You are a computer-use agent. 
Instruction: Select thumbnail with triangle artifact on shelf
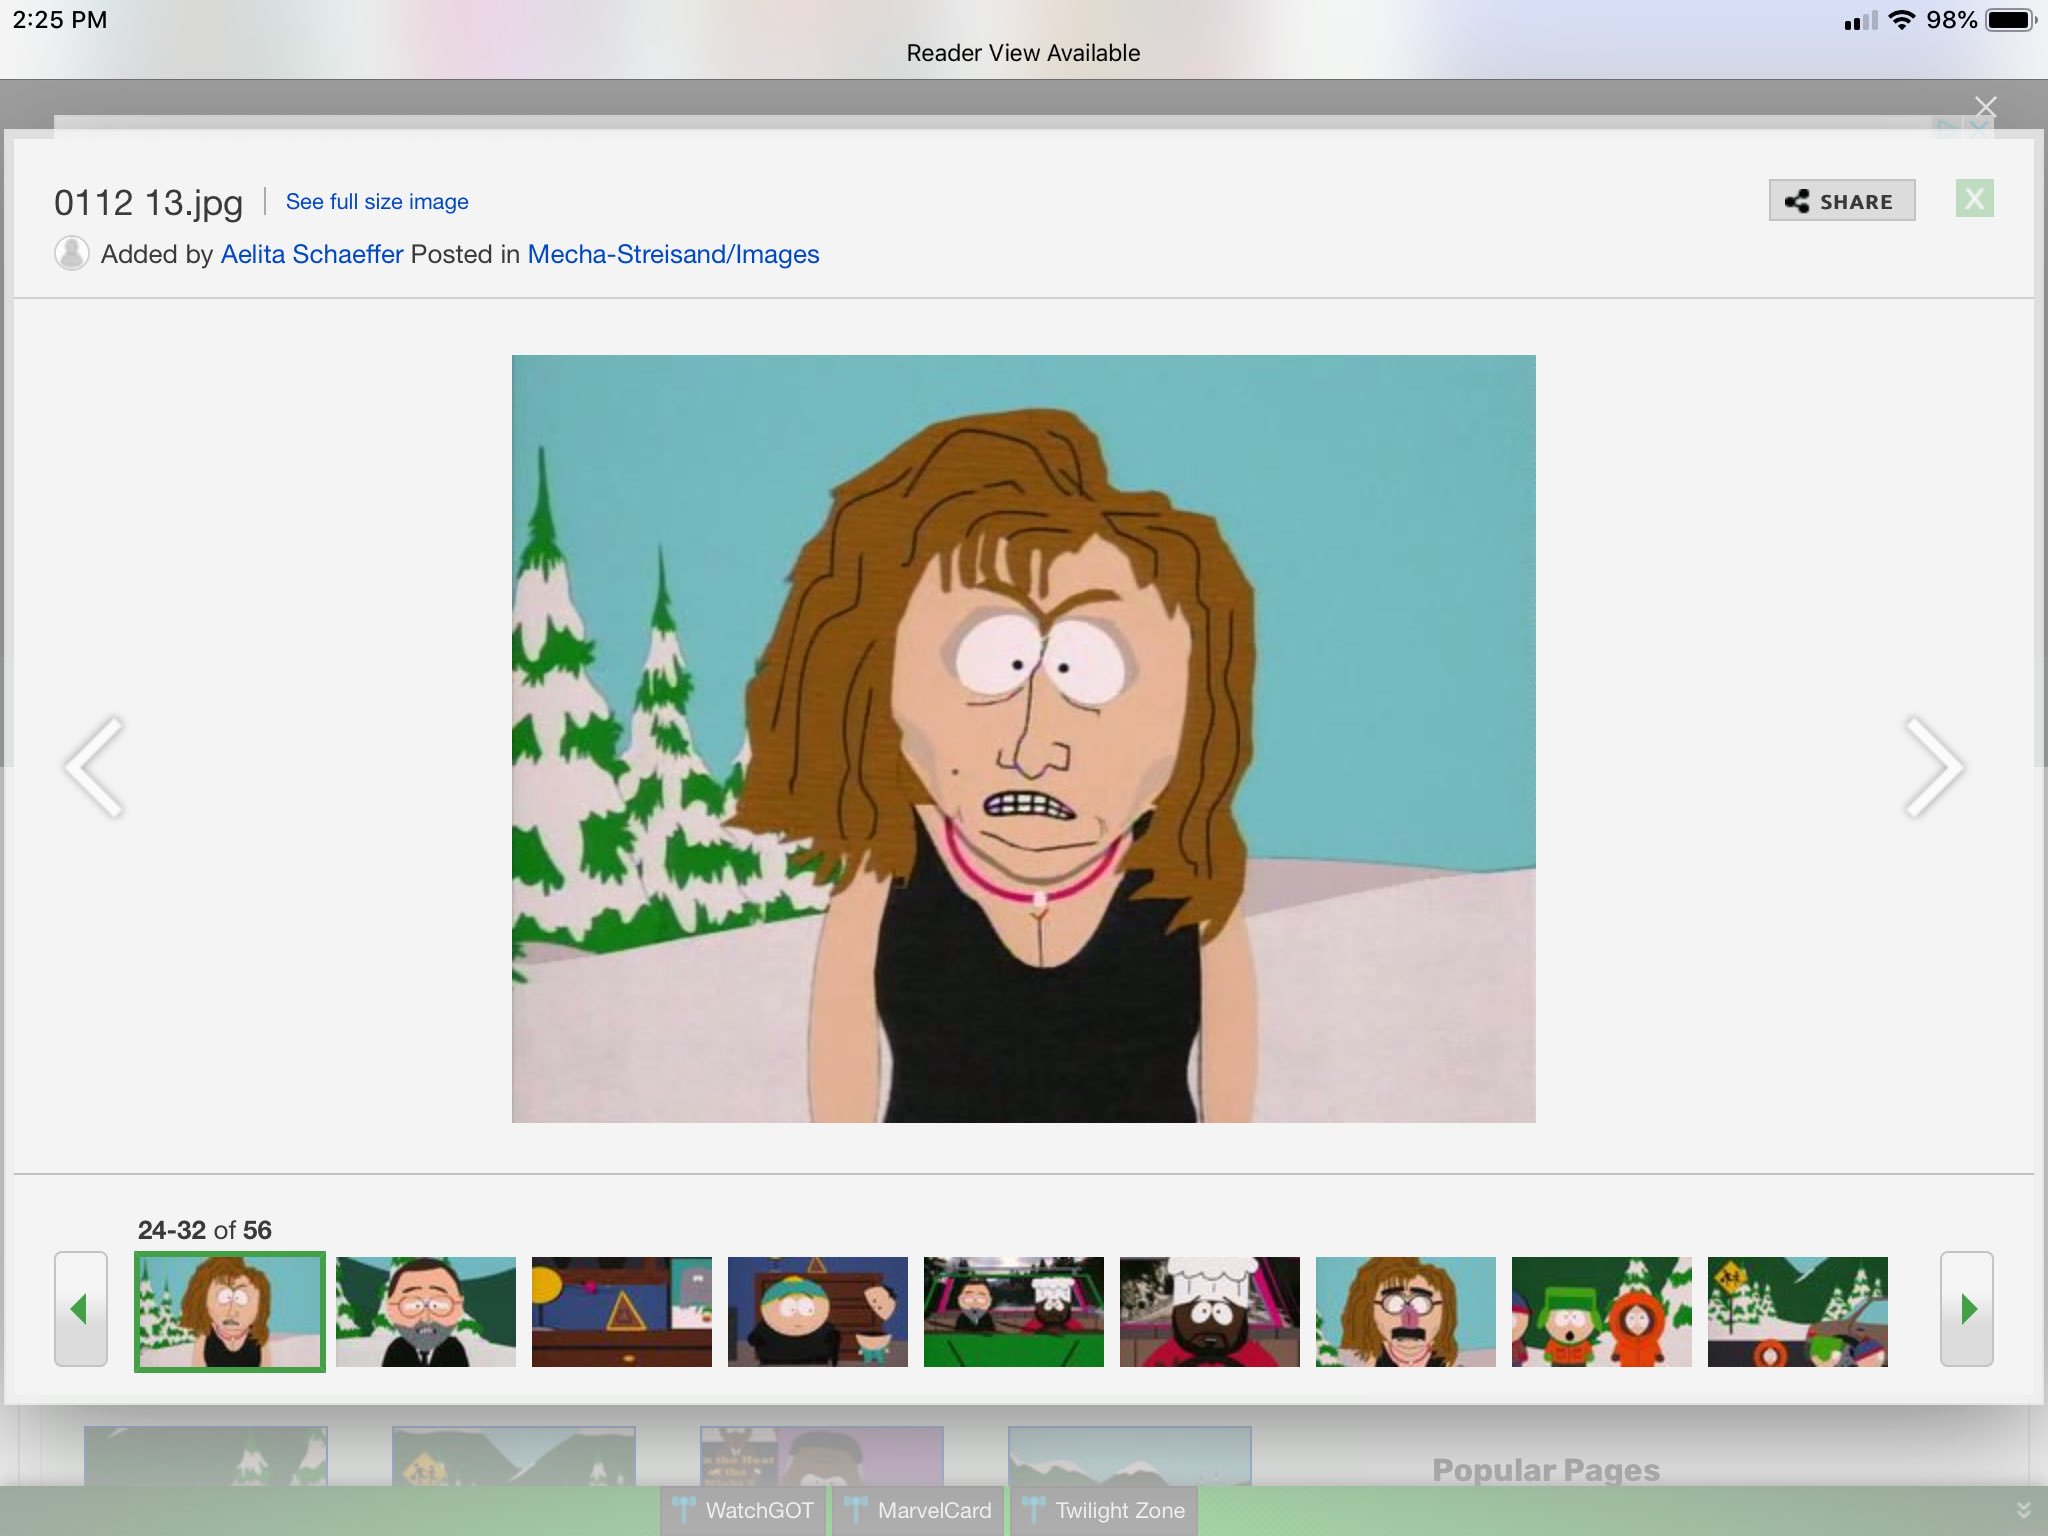point(622,1312)
